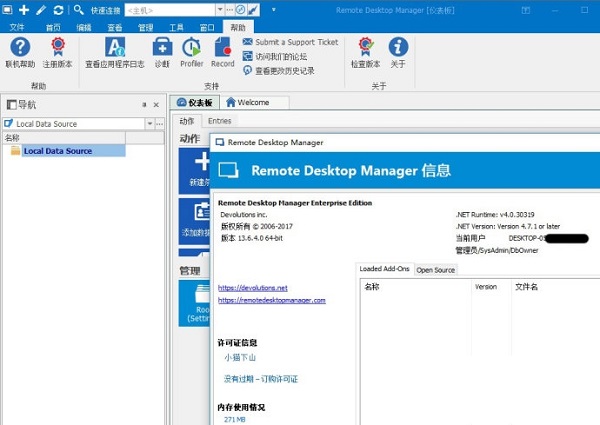Viewport: 600px width, 425px height.
Task: Switch to the 首页 ribbon tab
Action: pyautogui.click(x=53, y=27)
